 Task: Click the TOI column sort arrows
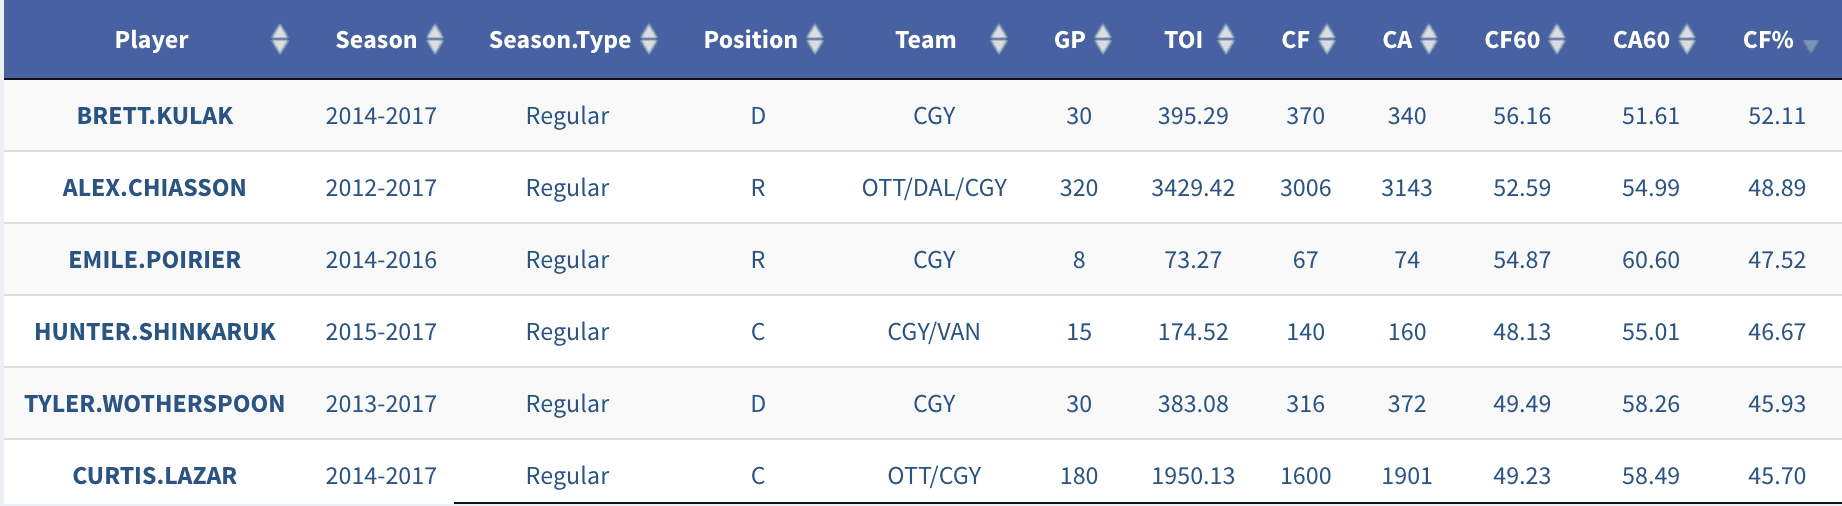point(1226,40)
